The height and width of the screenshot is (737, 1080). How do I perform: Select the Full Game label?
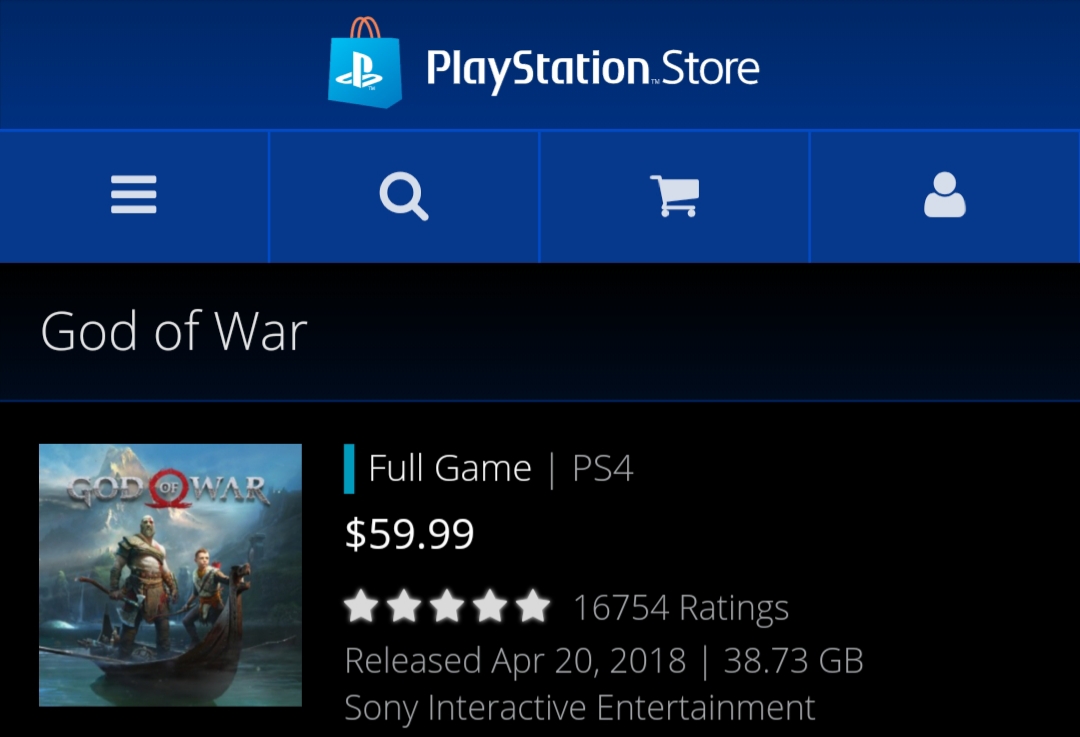click(450, 469)
